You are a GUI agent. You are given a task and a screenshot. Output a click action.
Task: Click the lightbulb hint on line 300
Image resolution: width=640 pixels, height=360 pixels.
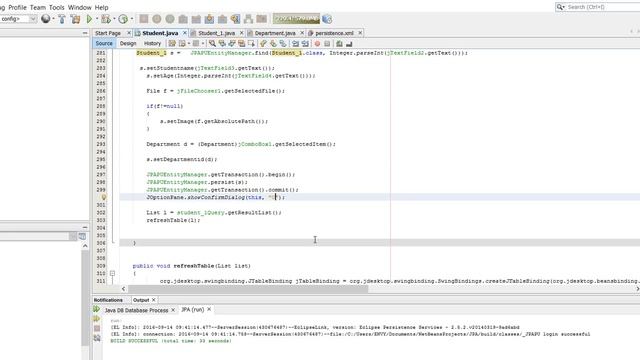point(104,197)
